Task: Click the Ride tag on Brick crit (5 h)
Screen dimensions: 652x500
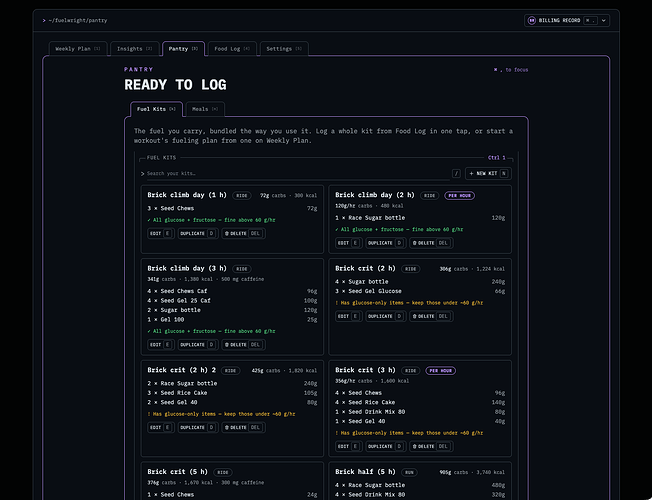Action: [x=223, y=473]
